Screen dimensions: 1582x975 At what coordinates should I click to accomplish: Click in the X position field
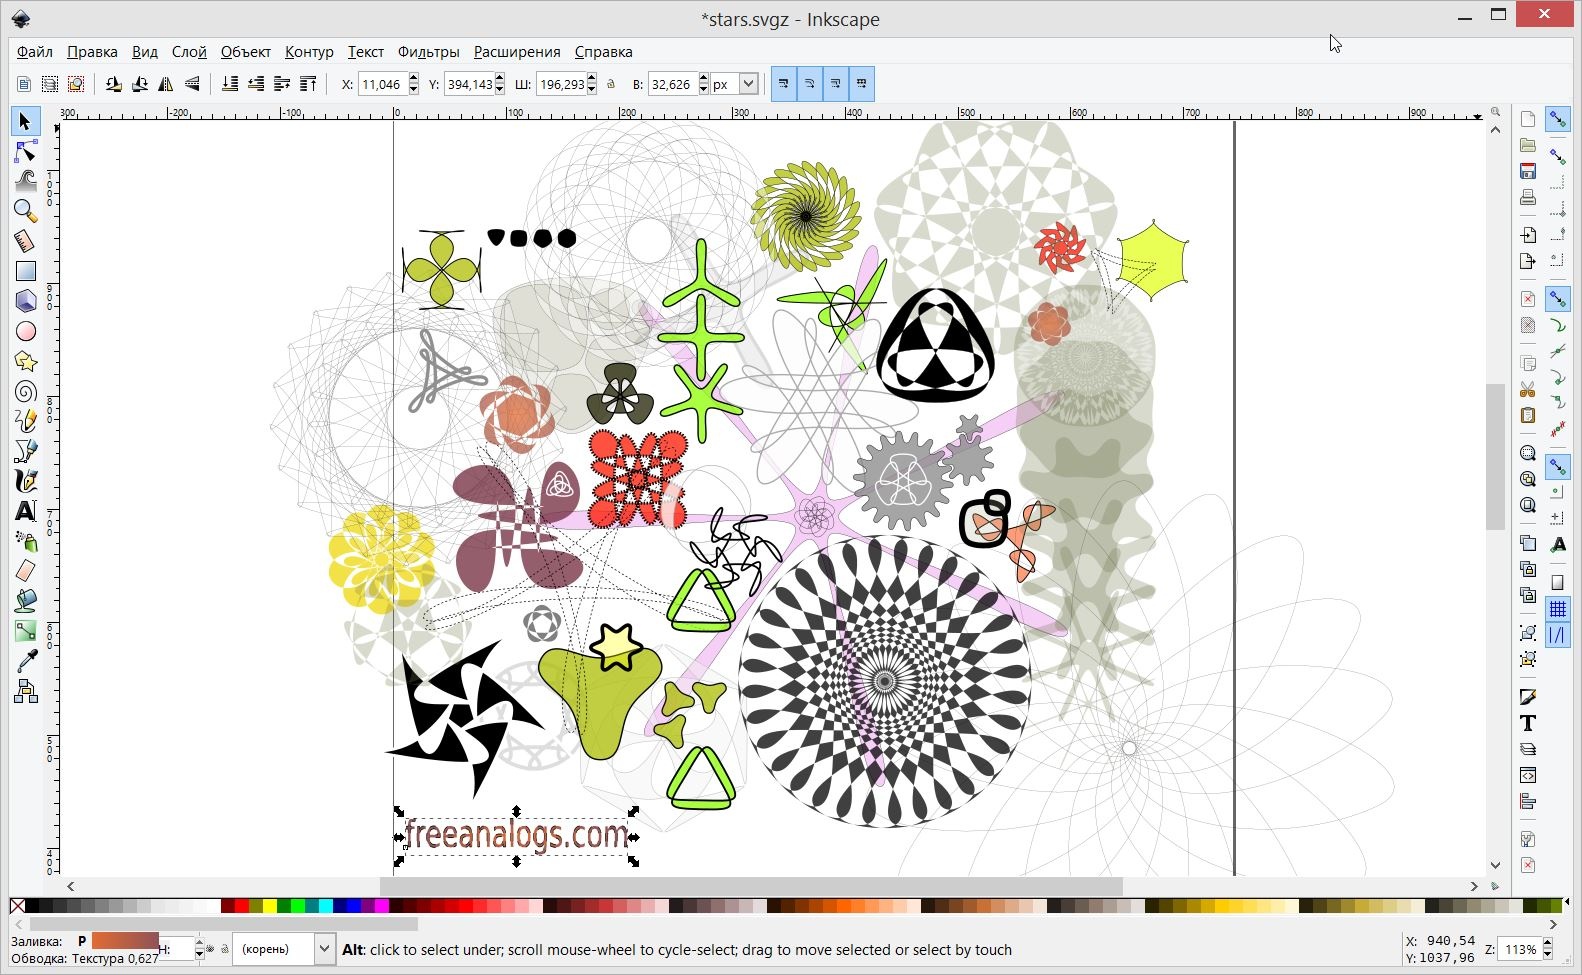[x=381, y=85]
